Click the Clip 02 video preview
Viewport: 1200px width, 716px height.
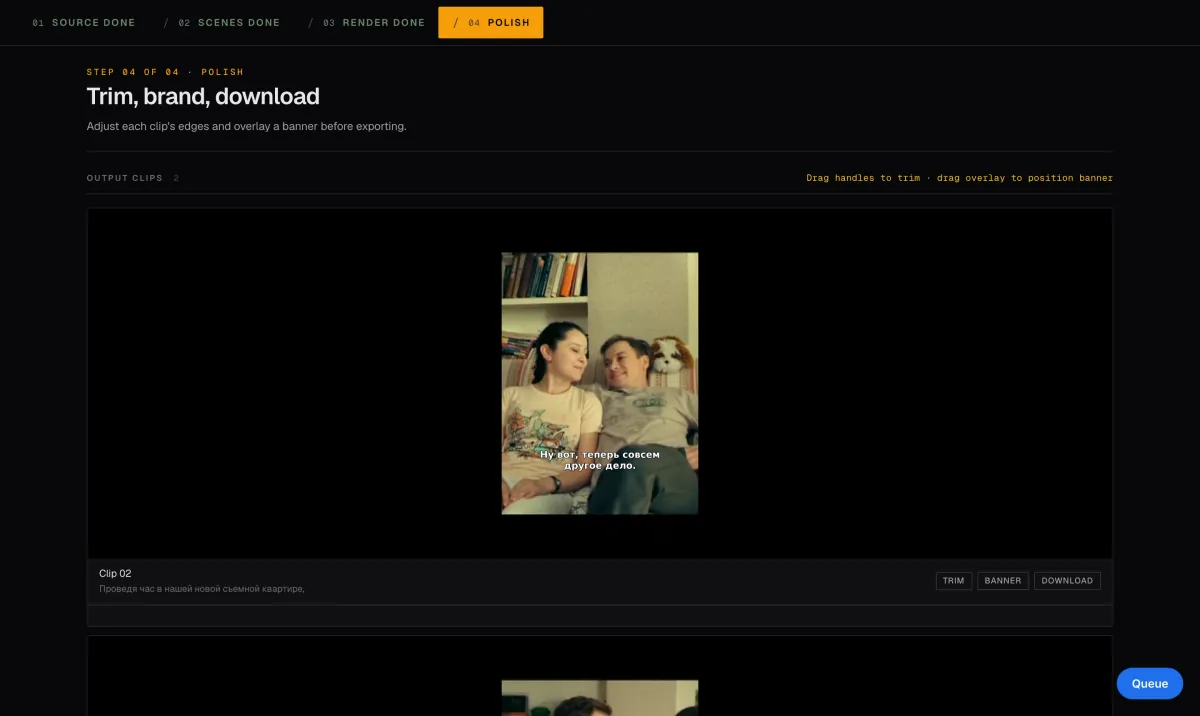600,383
